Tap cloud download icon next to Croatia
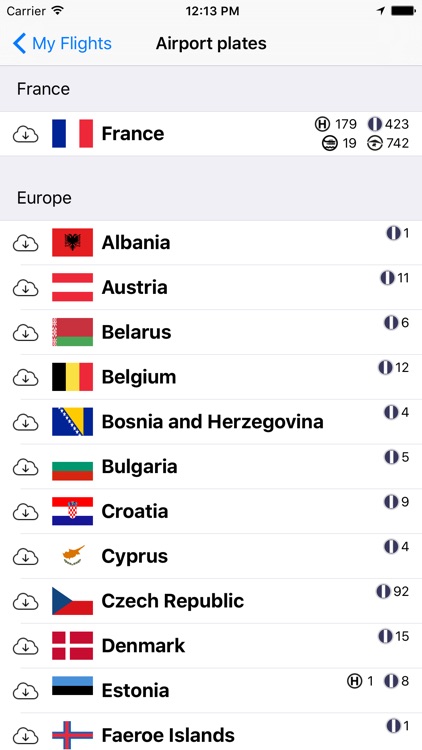The width and height of the screenshot is (422, 750). click(x=25, y=512)
